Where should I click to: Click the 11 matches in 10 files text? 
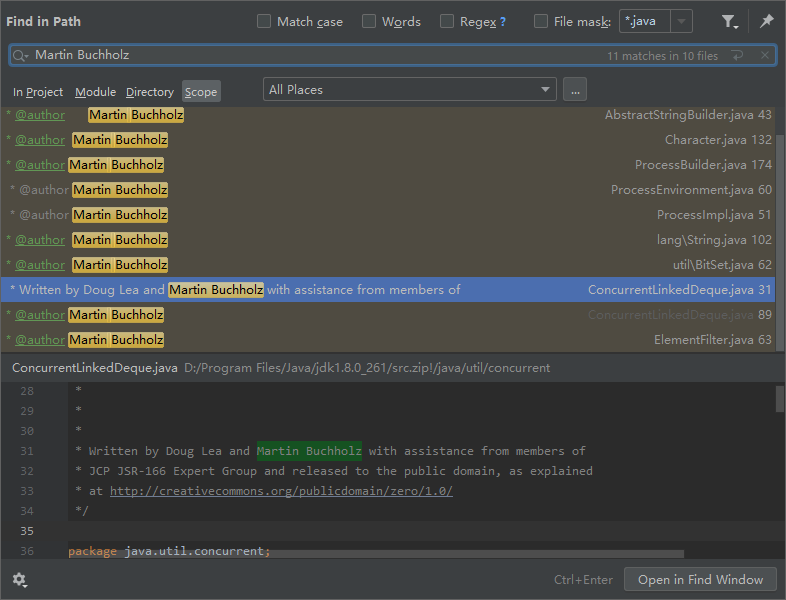point(662,56)
